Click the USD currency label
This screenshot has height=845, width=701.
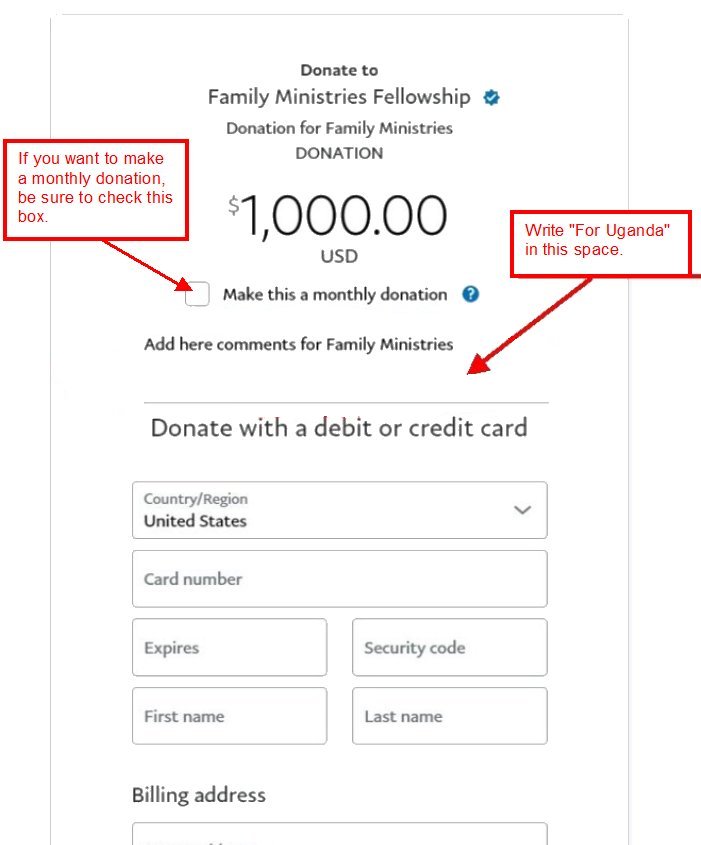coord(339,257)
